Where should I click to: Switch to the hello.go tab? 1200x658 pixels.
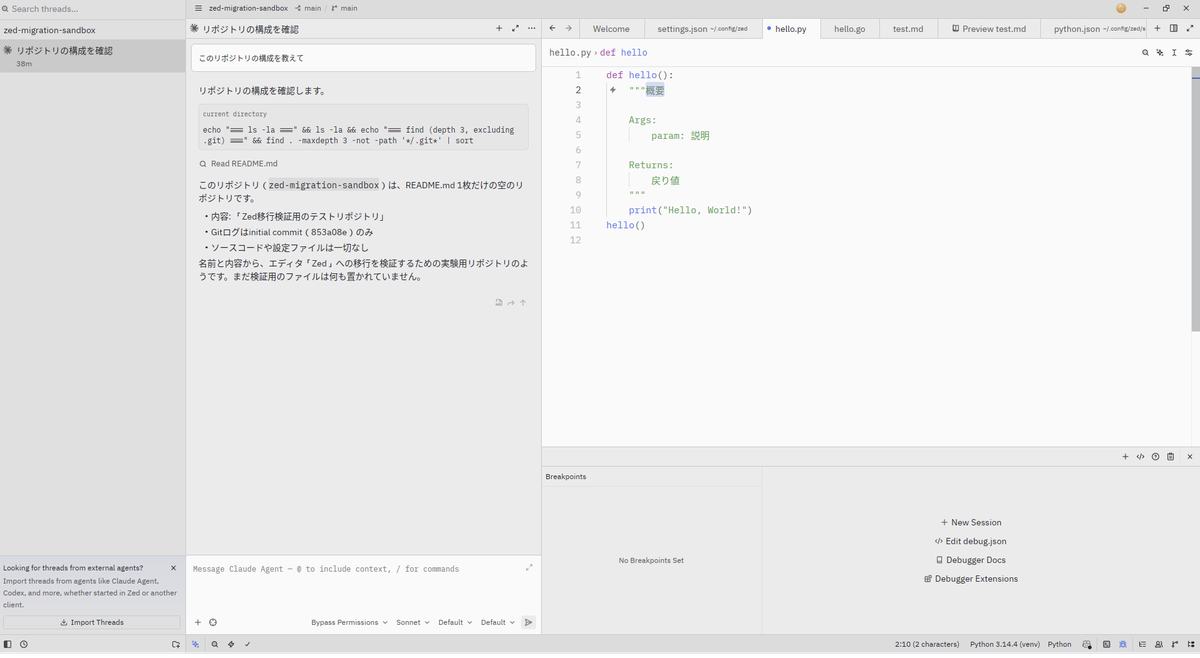point(849,29)
